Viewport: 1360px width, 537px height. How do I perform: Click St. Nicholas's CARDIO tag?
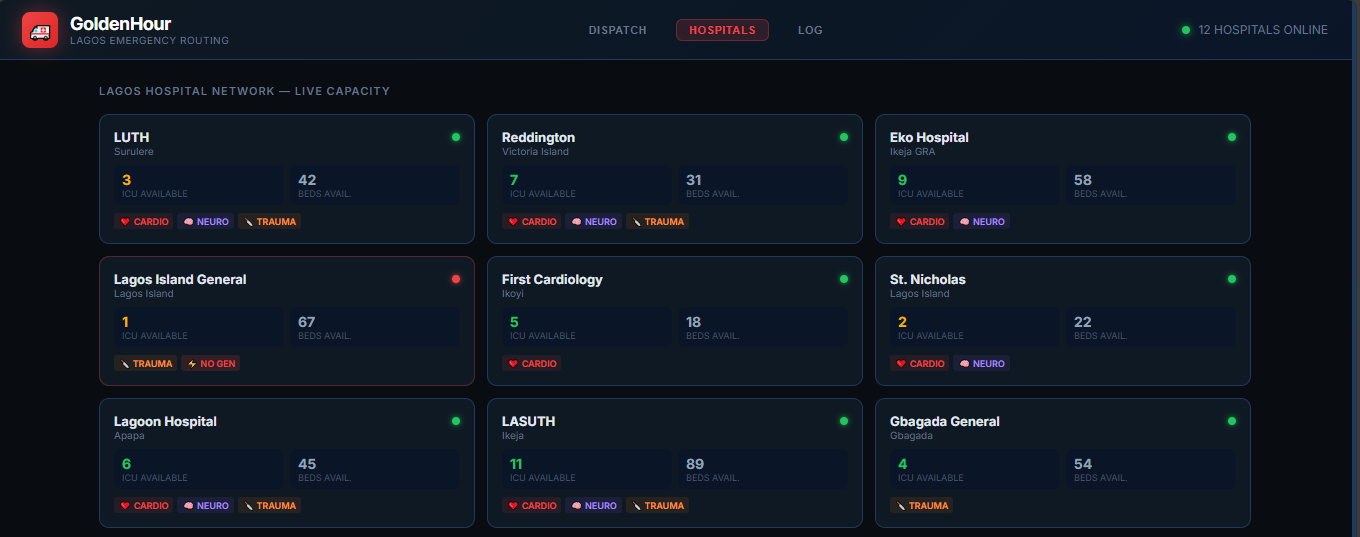[919, 364]
